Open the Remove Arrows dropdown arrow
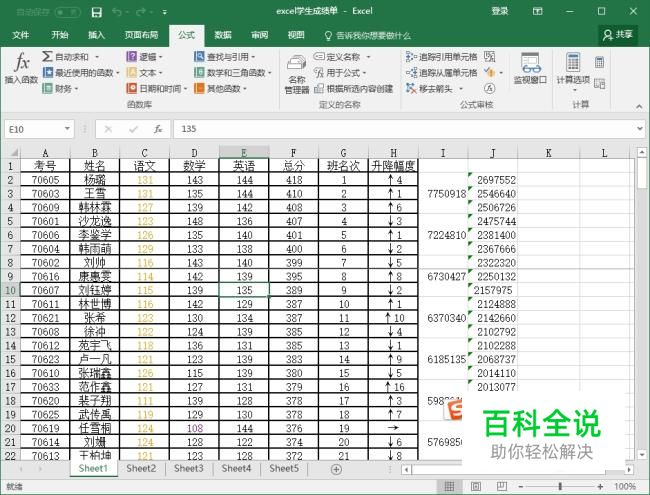Screen dimensions: 650x495 click(x=461, y=89)
